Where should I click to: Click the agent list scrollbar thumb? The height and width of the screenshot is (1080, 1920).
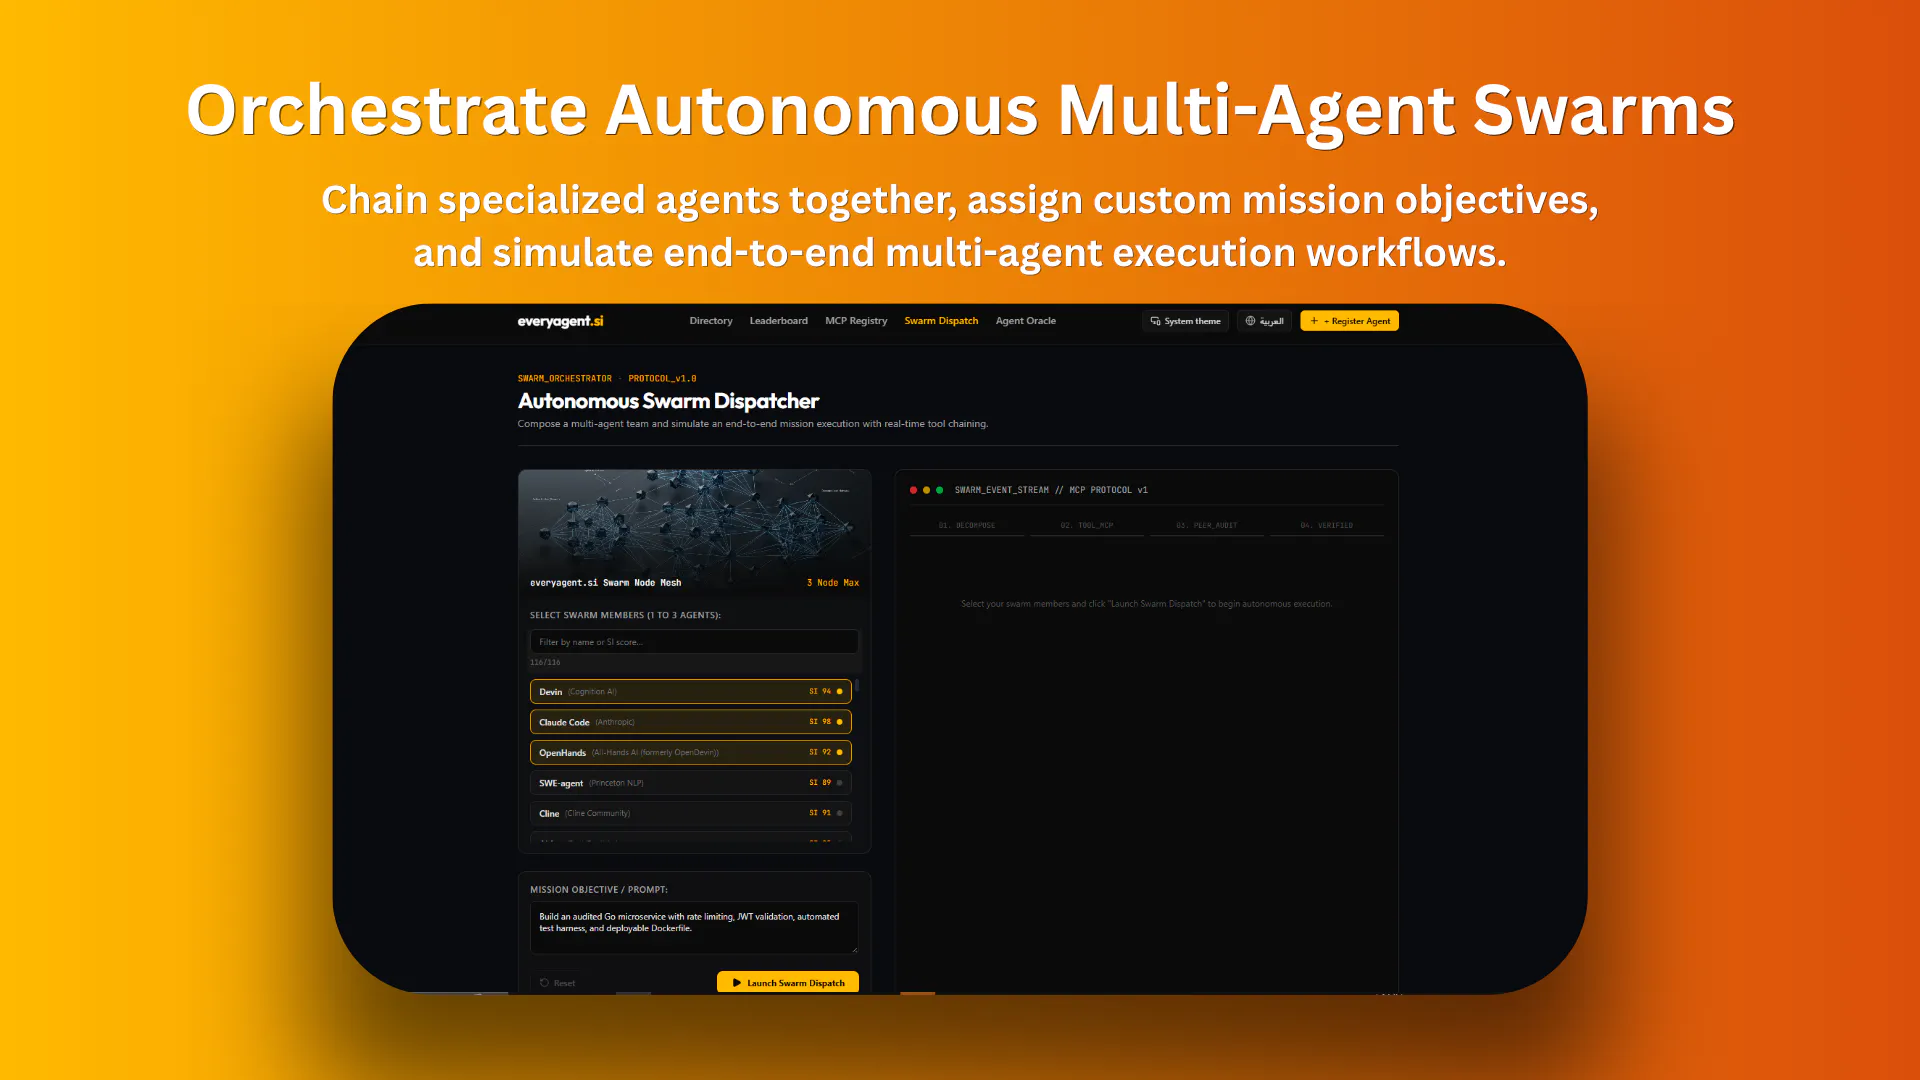coord(857,686)
